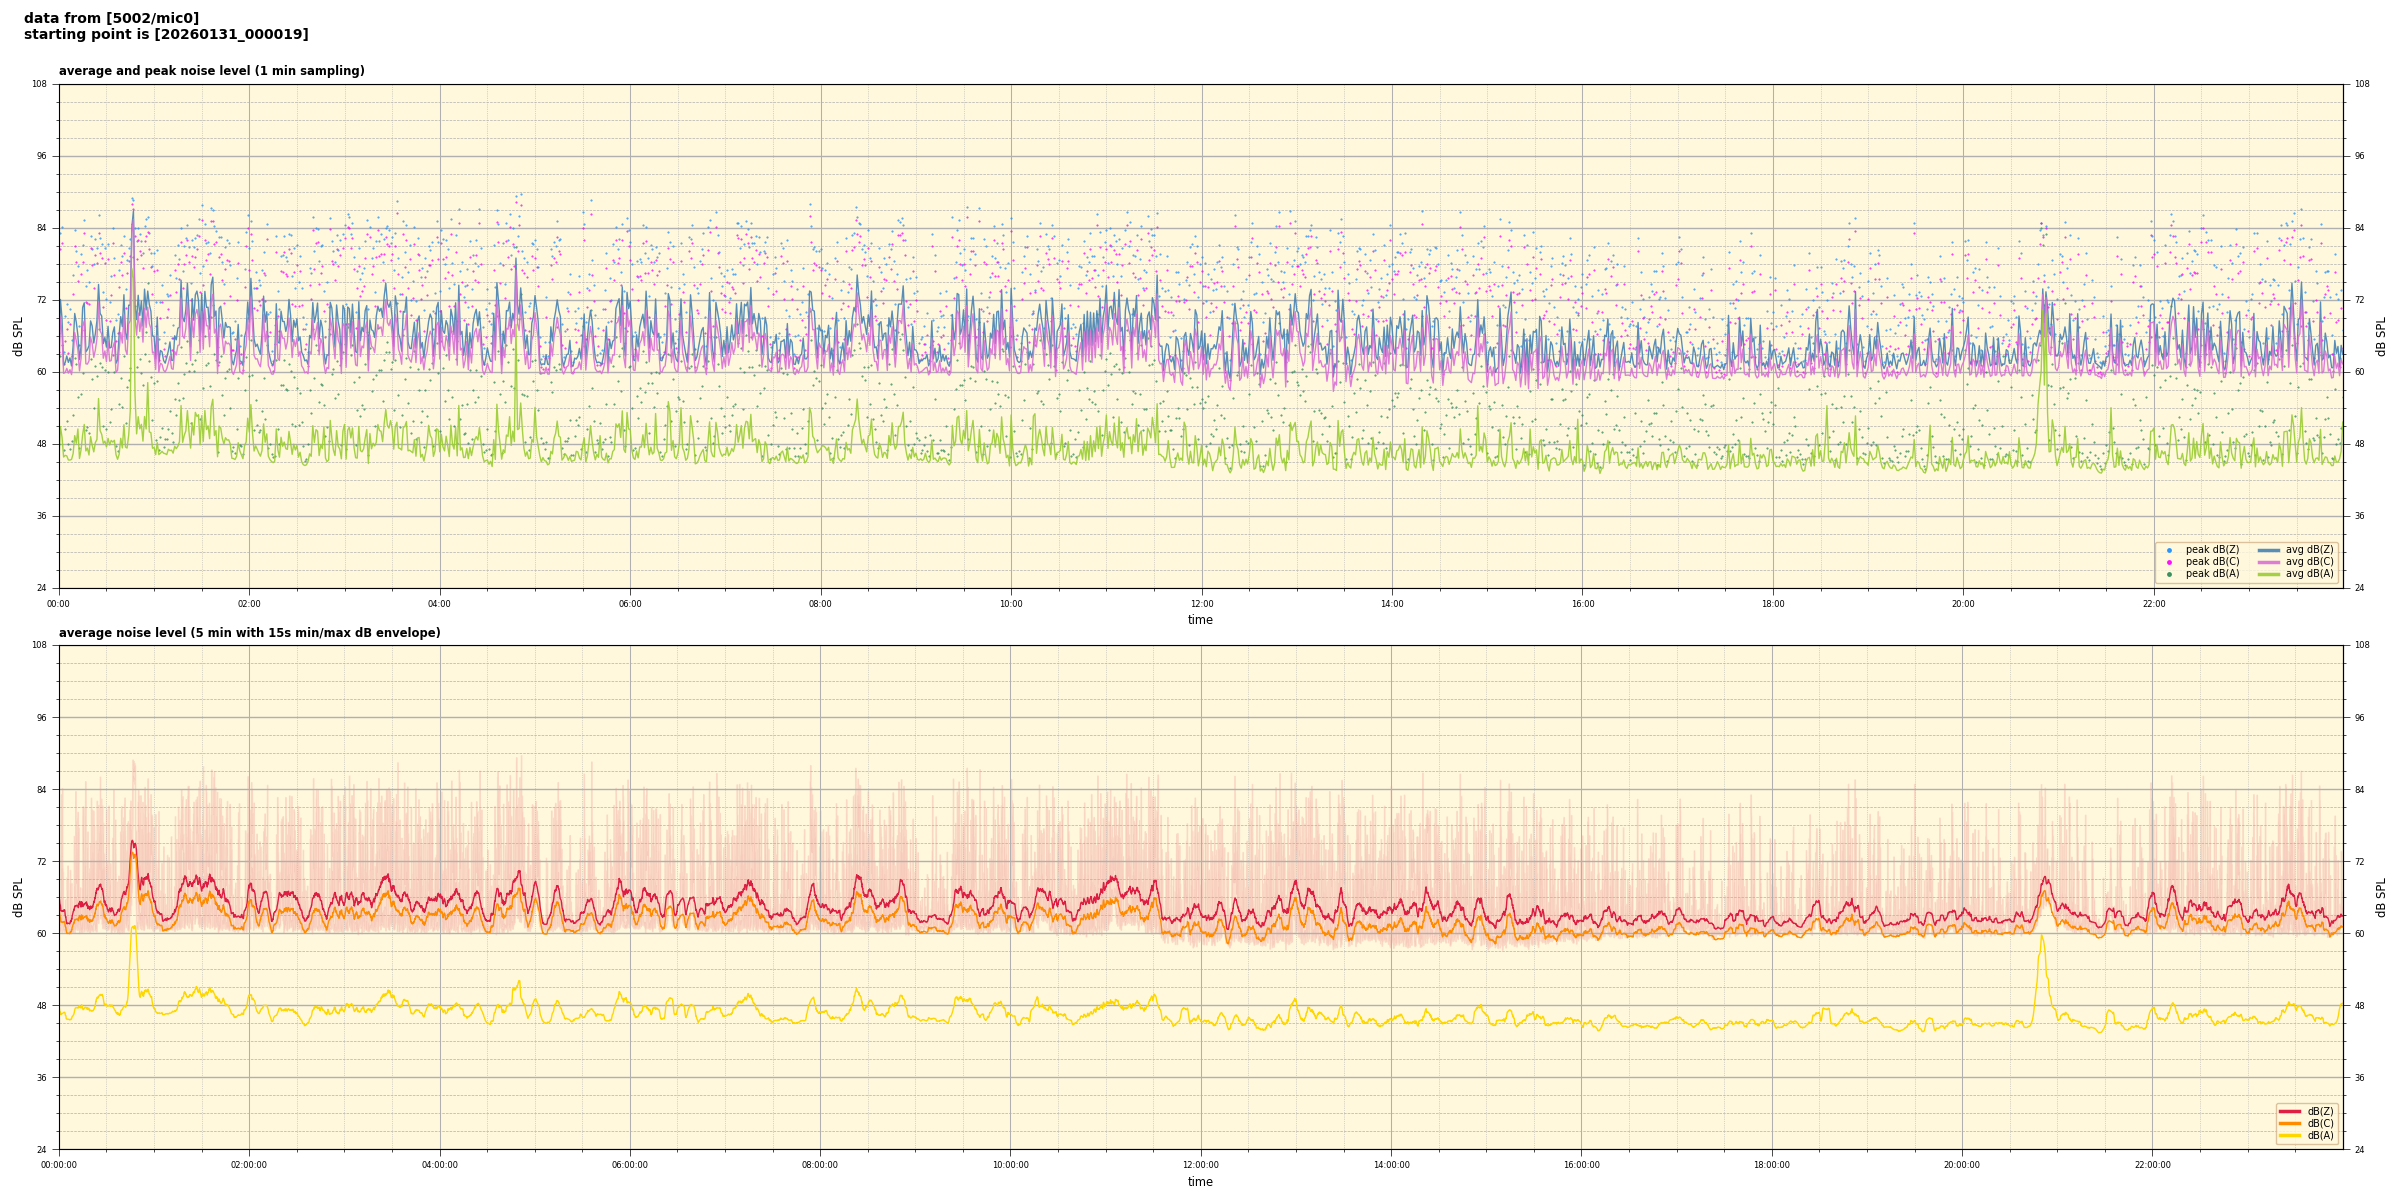2400x1200 pixels.
Task: Click the peak dB(A) legend marker
Action: point(2169,574)
